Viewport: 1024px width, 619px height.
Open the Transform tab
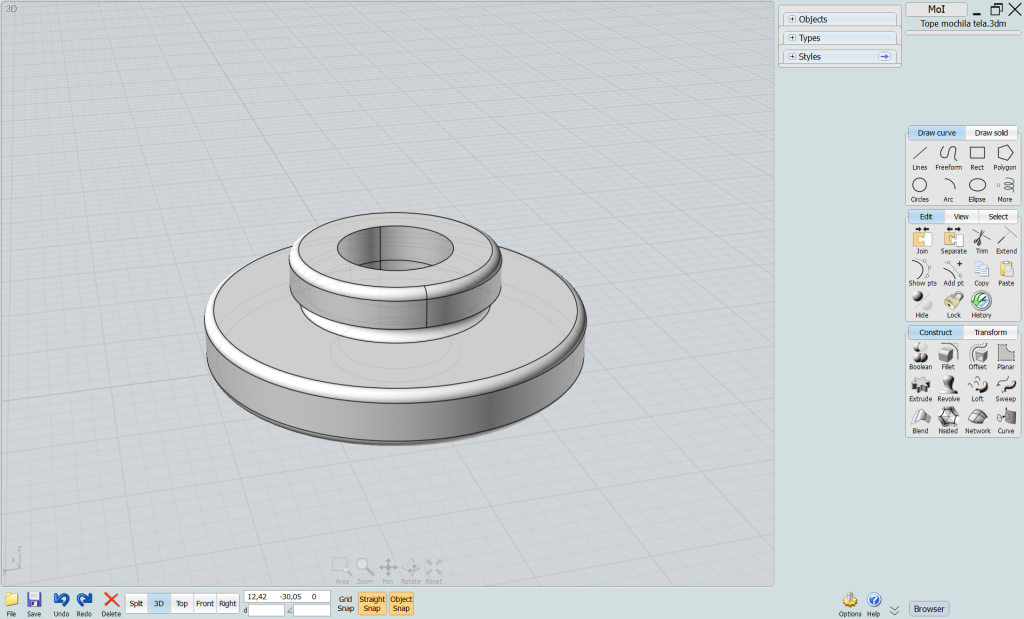tap(990, 333)
